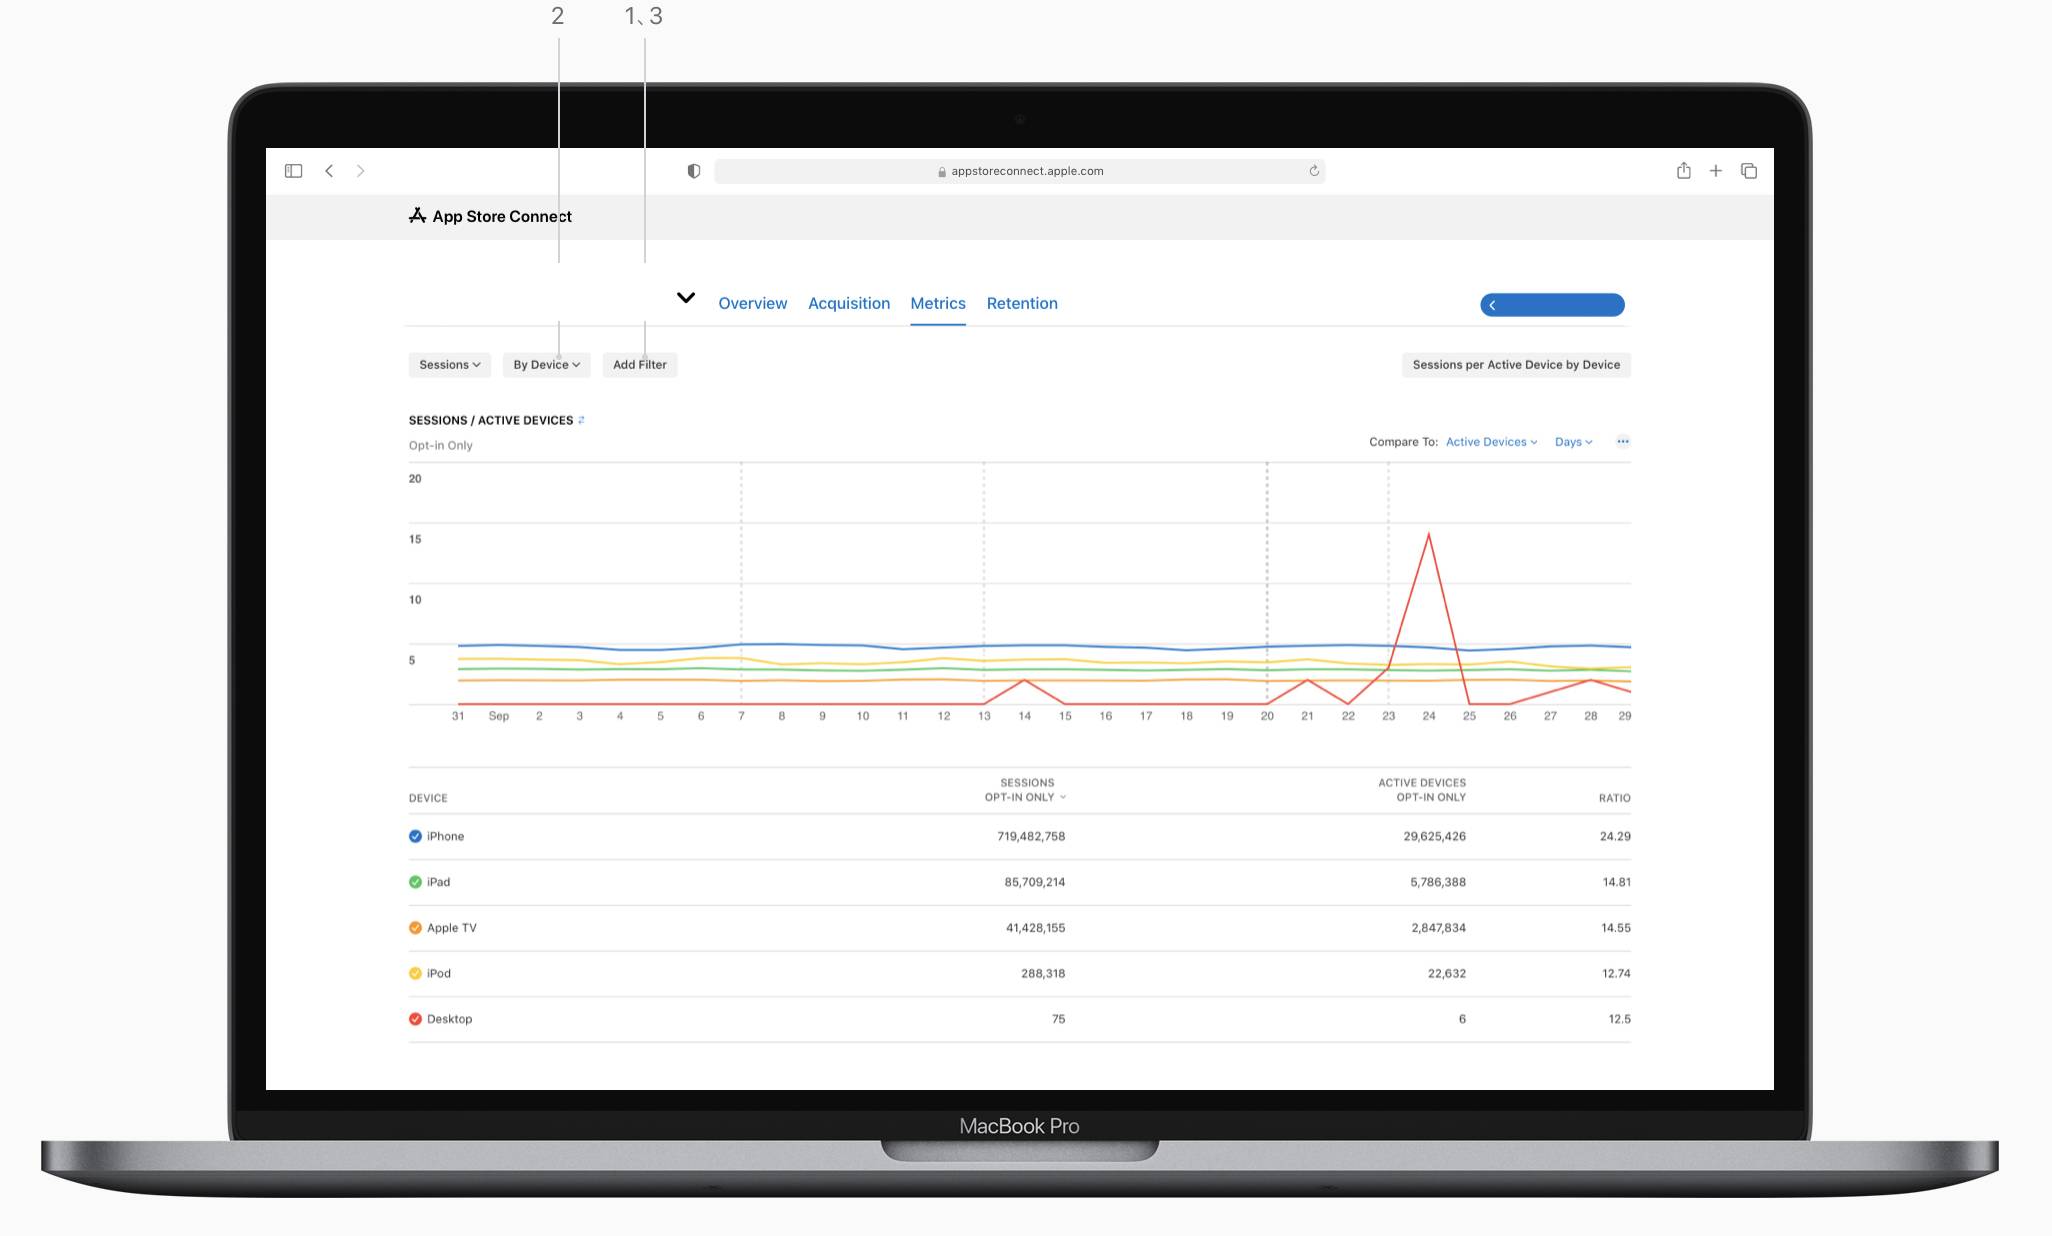Viewport: 2052px width, 1236px height.
Task: Go forward with Safari's forward arrow
Action: (x=361, y=171)
